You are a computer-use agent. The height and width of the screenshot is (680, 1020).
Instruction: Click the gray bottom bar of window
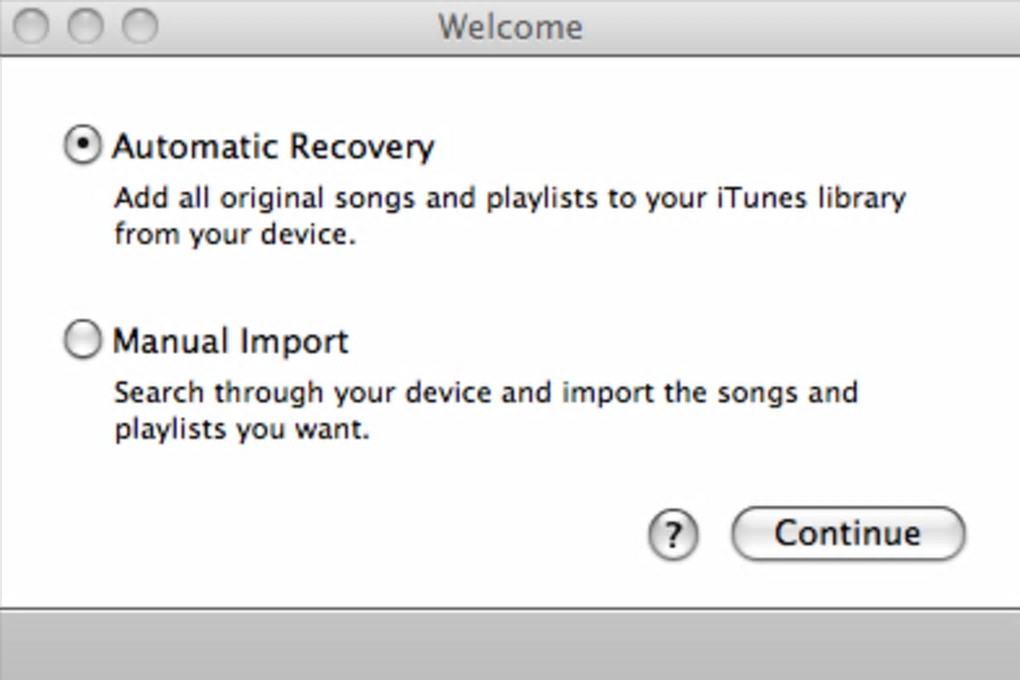510,645
